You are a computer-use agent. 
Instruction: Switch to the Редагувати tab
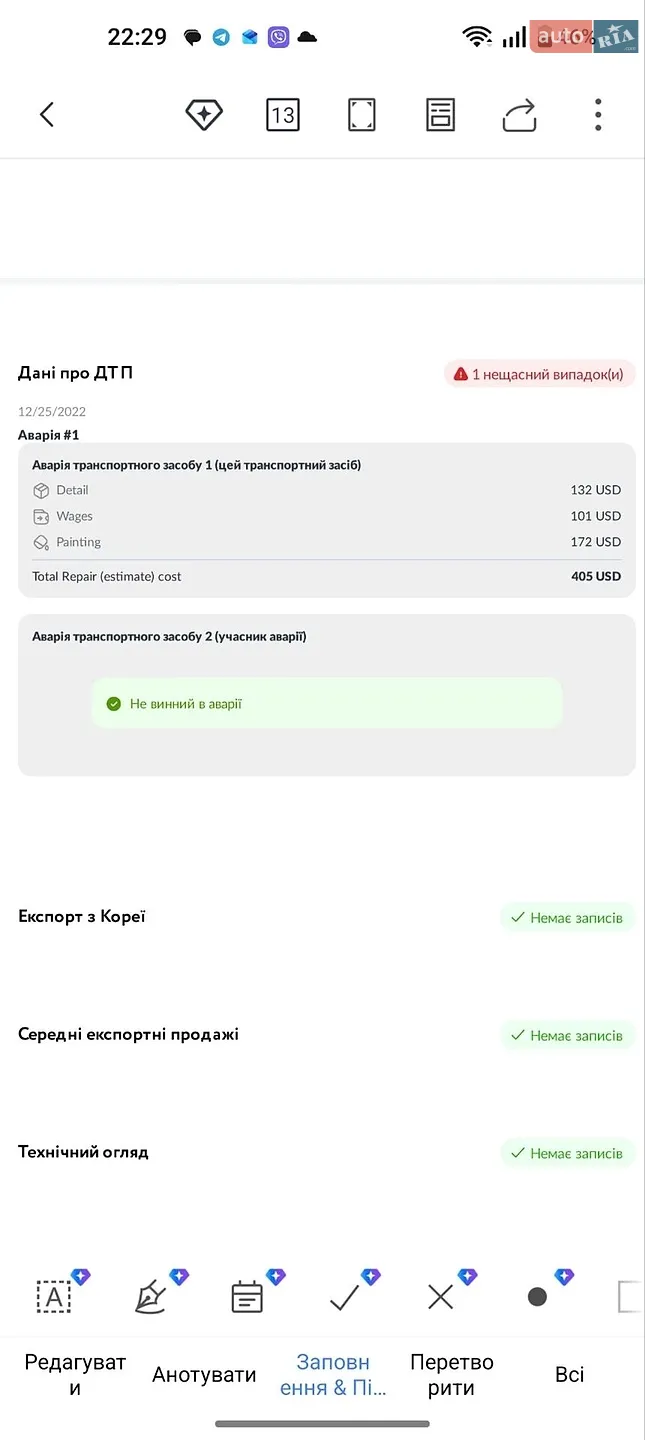click(75, 1375)
